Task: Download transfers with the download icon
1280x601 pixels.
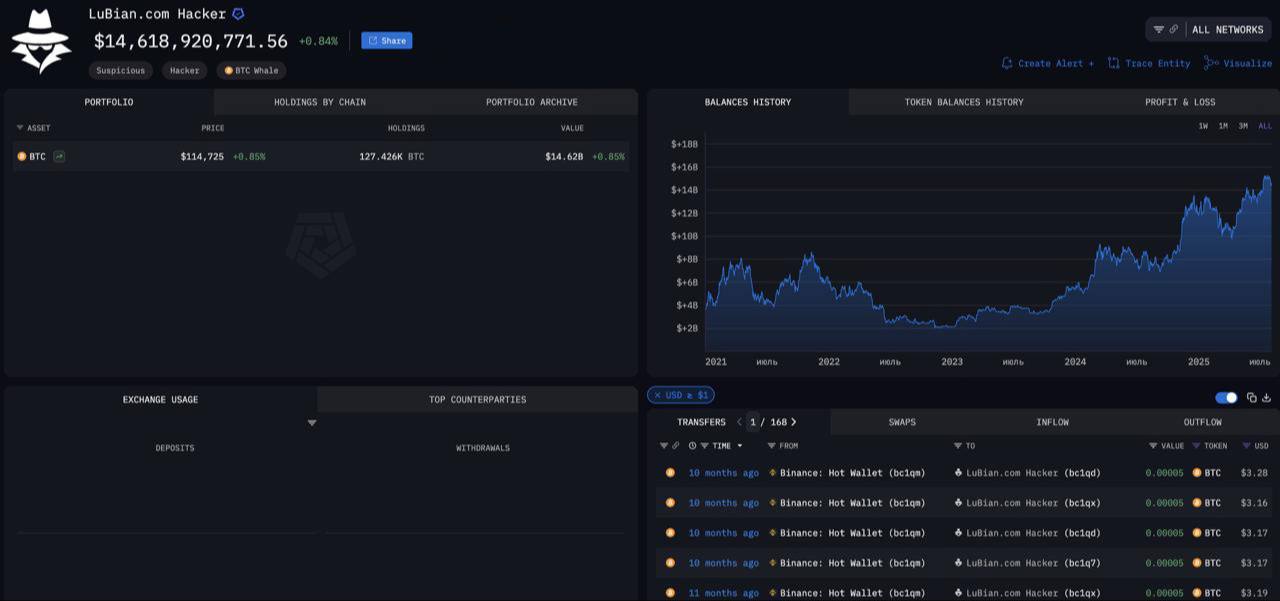Action: coord(1267,398)
